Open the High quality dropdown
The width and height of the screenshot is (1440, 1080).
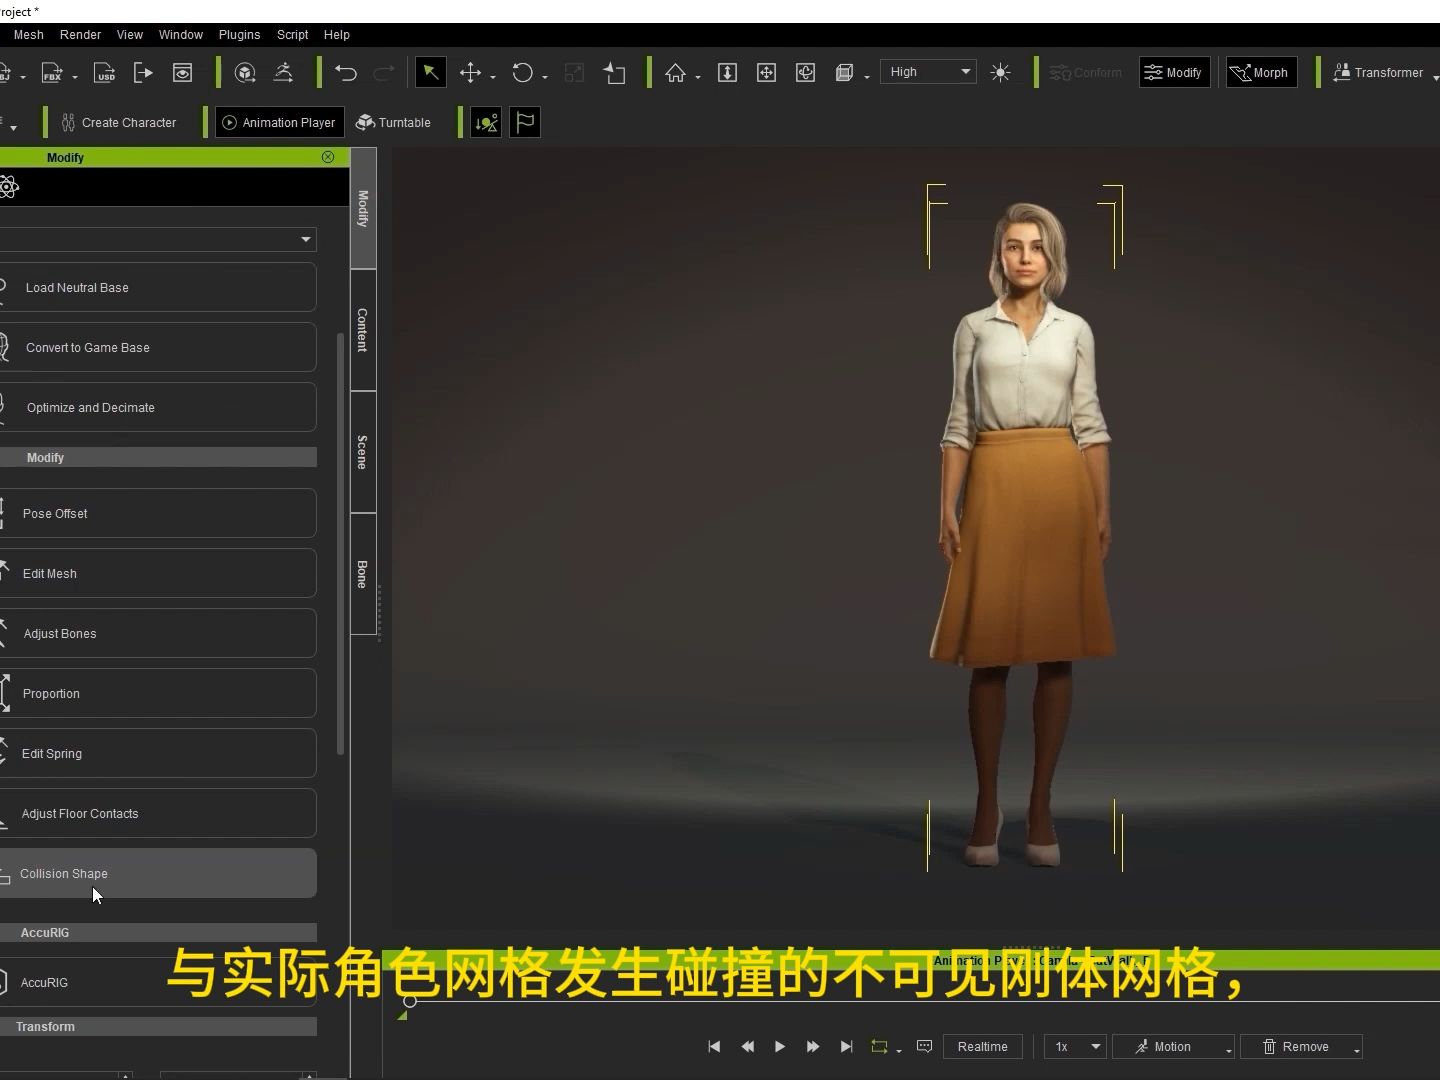pos(929,72)
